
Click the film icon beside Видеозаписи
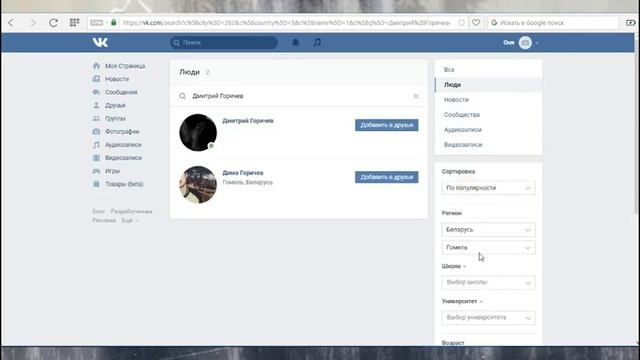click(96, 158)
